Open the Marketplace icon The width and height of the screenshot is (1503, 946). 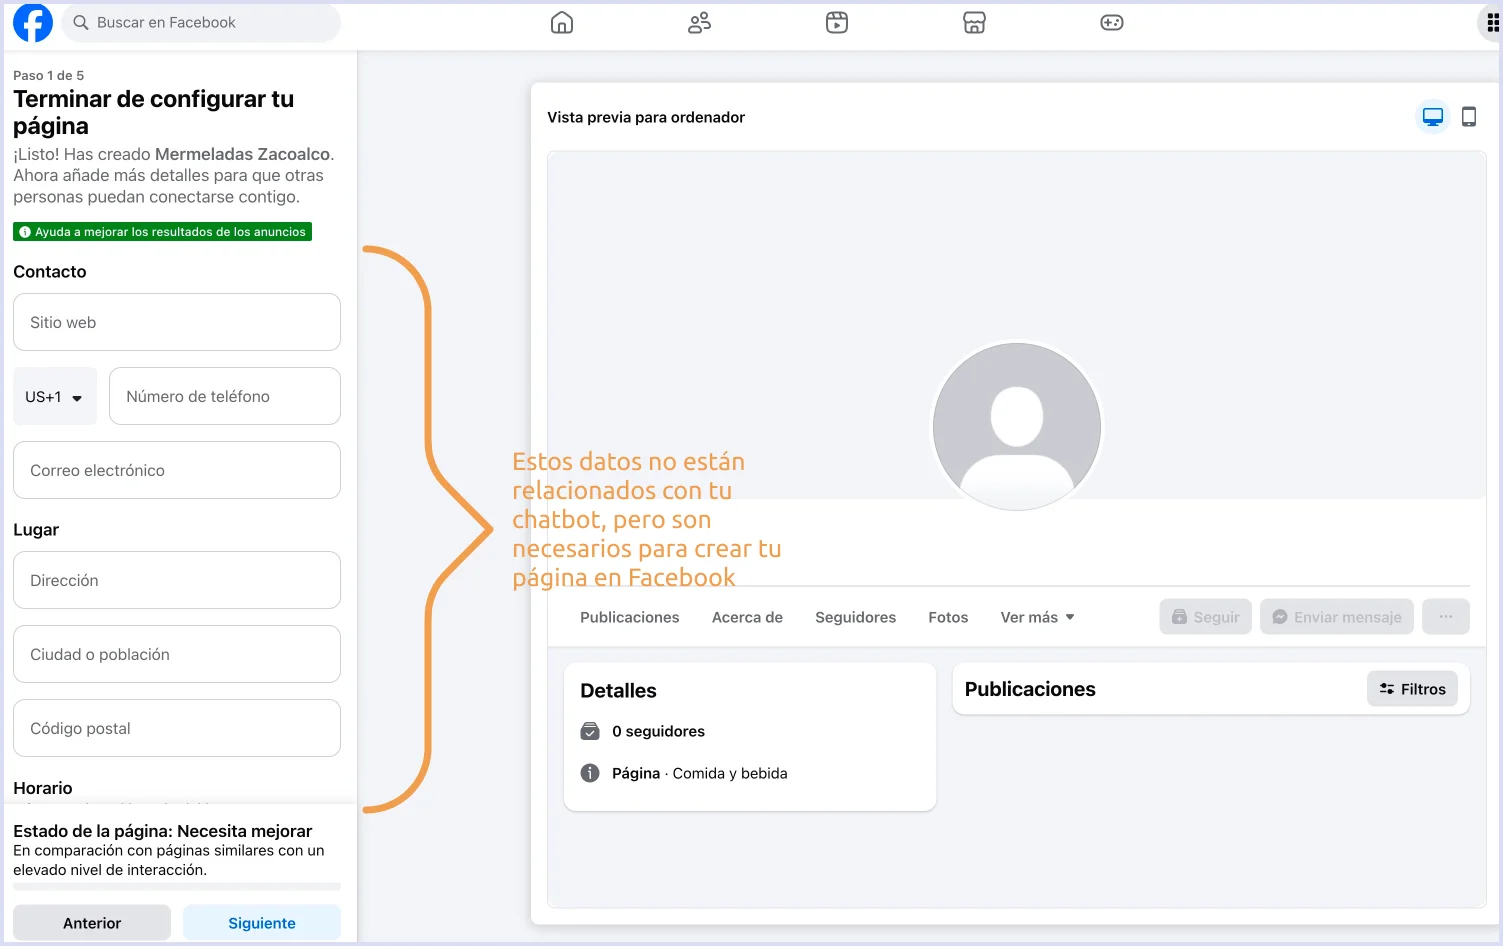974,23
